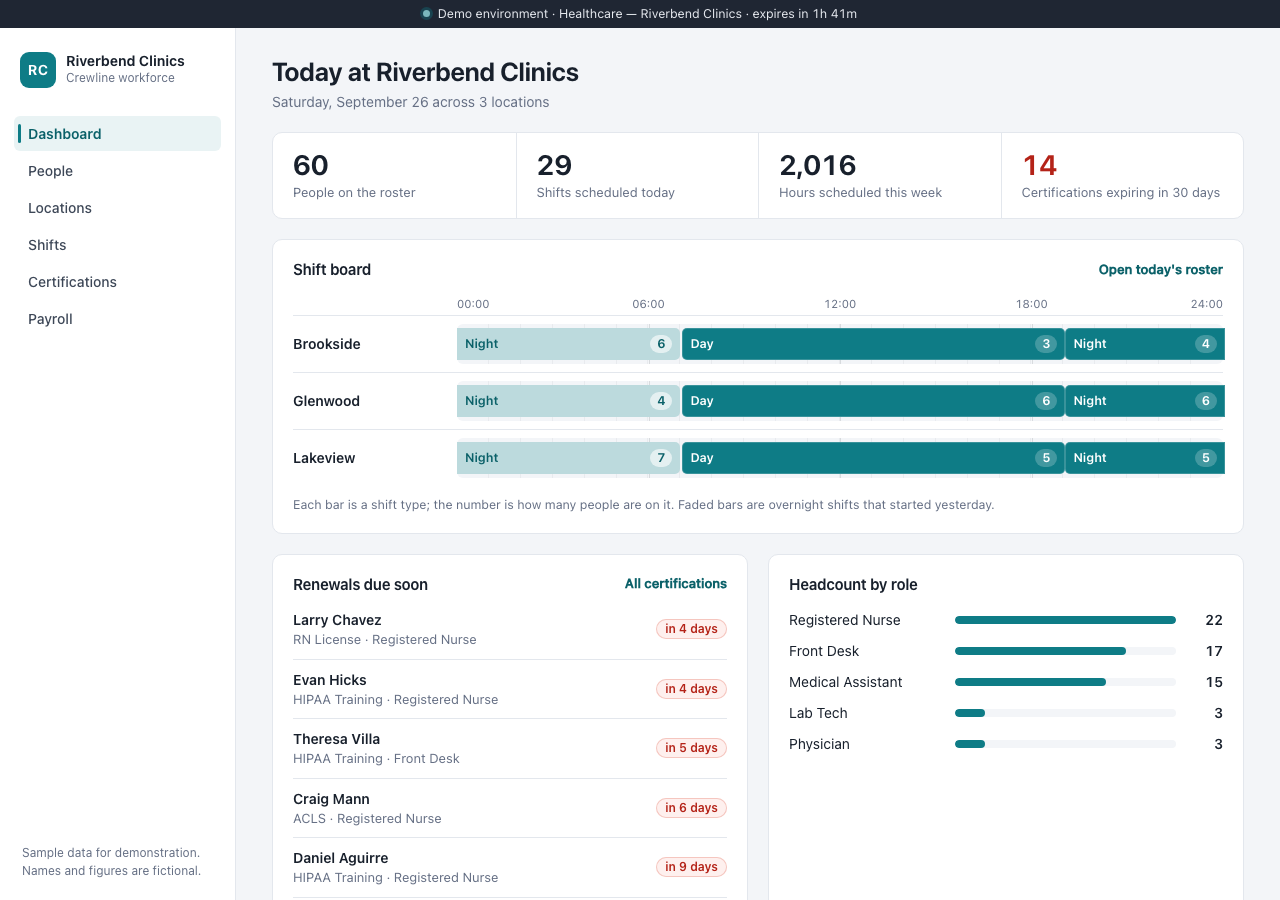
Task: Select Daniel Aguirre renewal row
Action: 510,867
